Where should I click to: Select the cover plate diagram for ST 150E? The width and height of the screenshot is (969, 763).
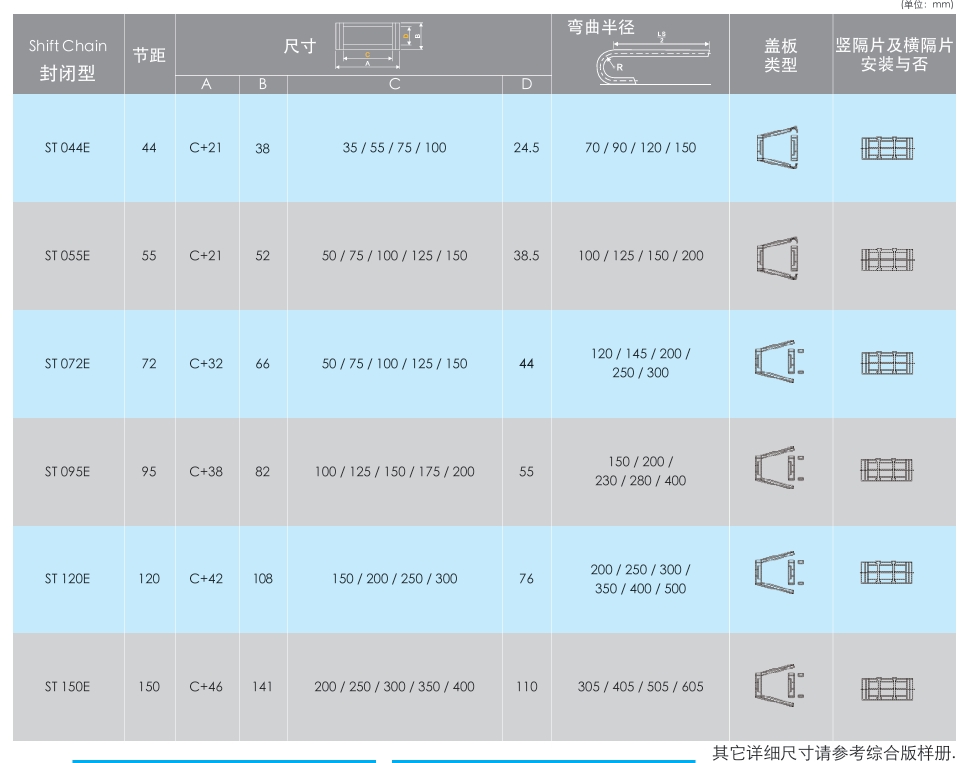pos(779,685)
